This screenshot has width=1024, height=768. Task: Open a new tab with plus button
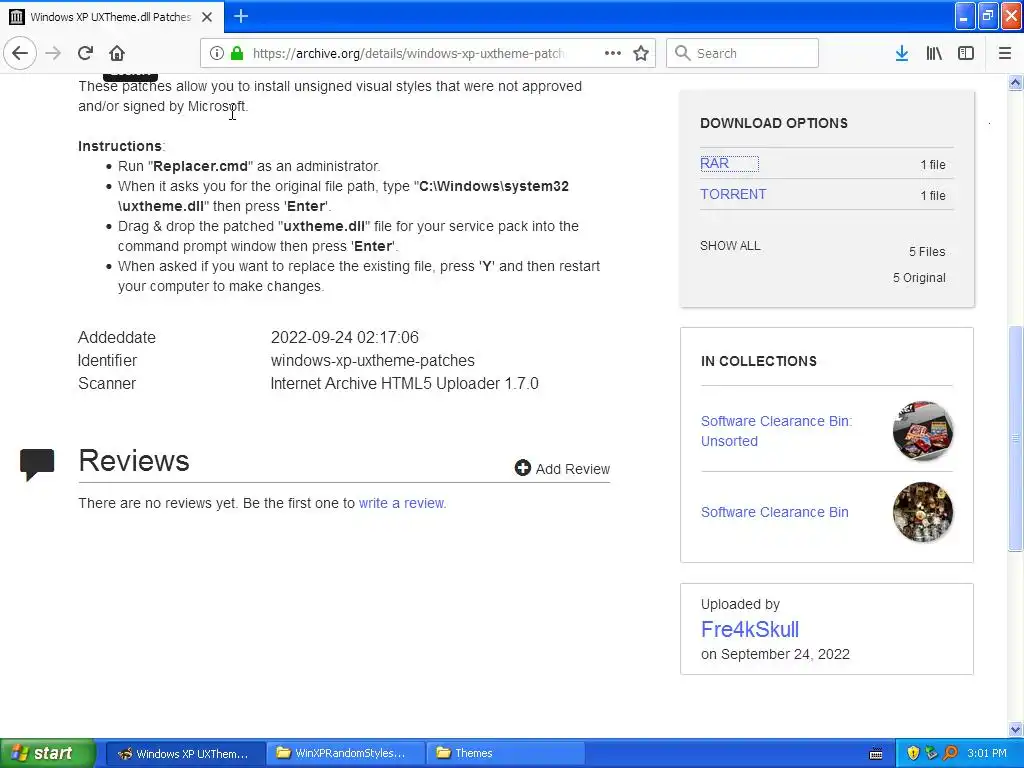coord(241,16)
